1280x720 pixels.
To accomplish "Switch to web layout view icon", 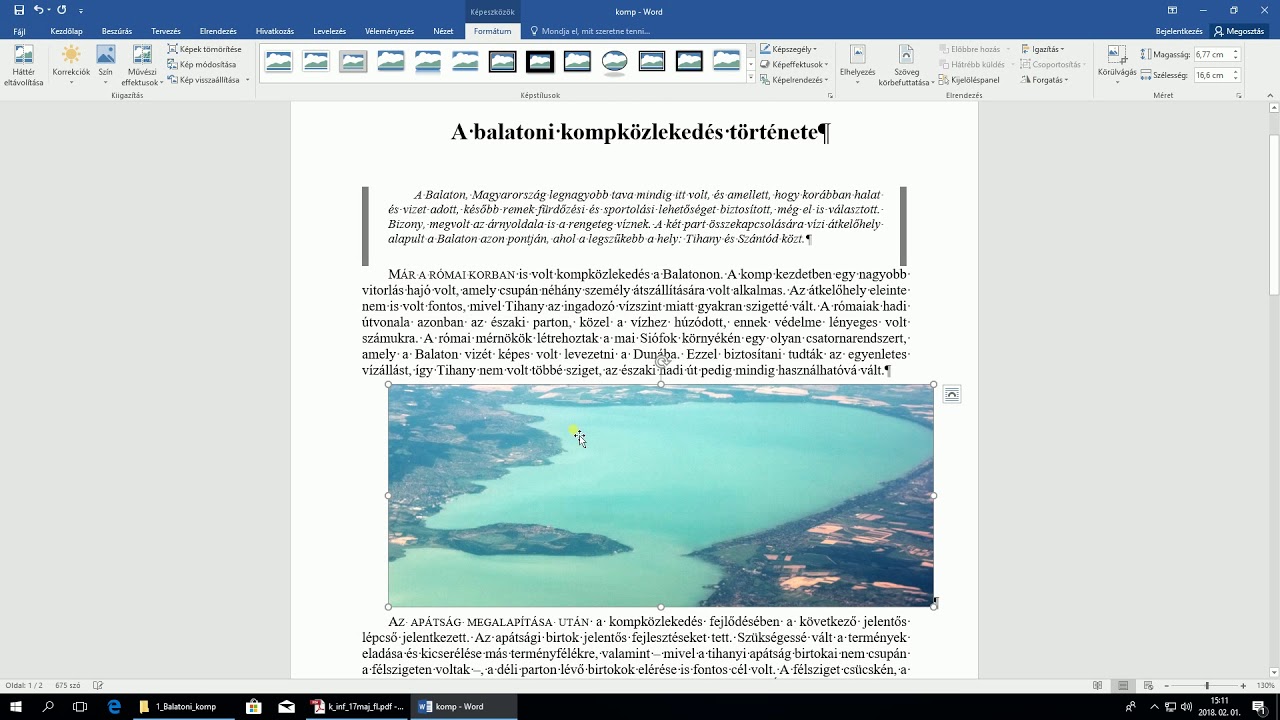I will coord(1148,685).
